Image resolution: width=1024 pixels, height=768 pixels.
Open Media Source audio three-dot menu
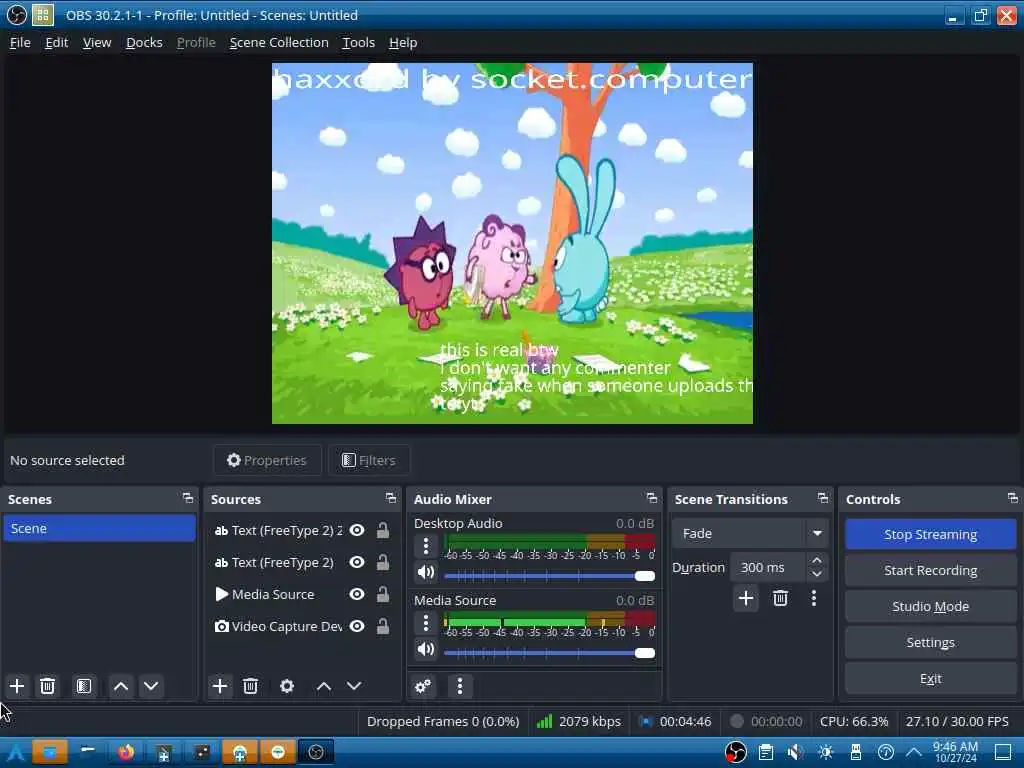426,622
